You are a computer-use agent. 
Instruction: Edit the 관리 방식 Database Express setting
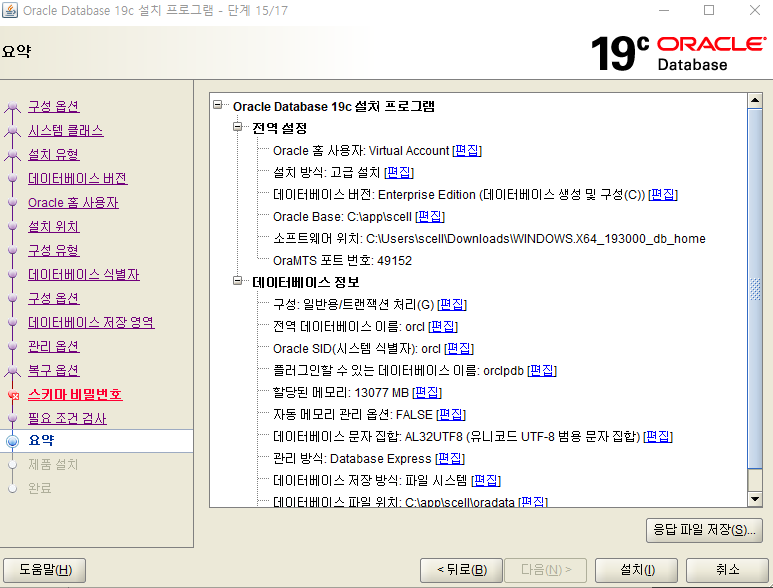click(x=450, y=458)
